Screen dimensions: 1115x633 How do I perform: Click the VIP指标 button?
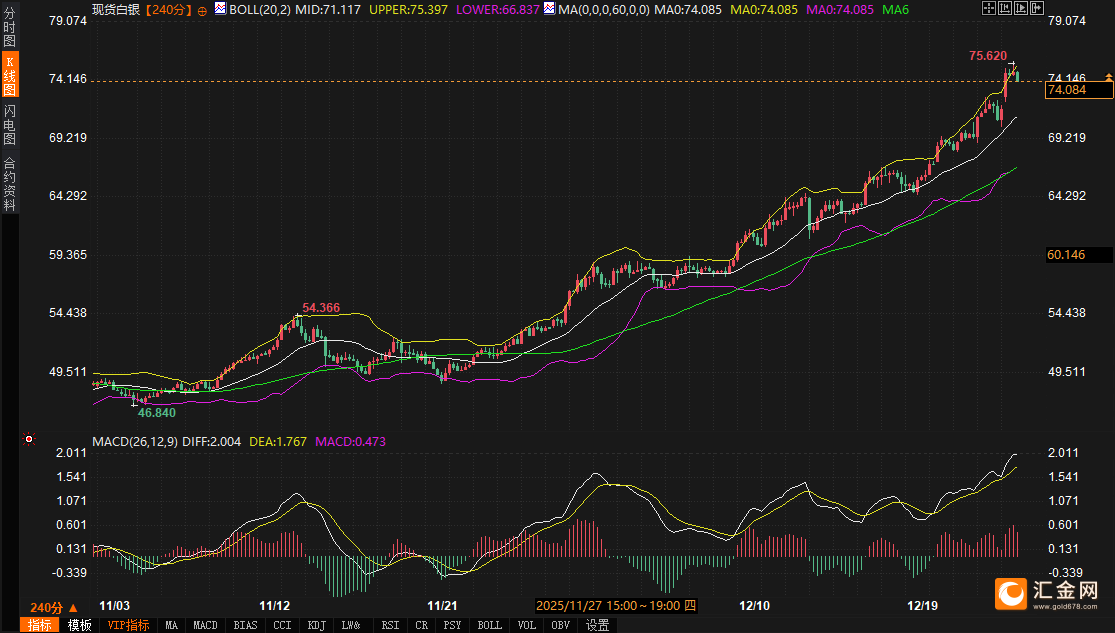[128, 625]
